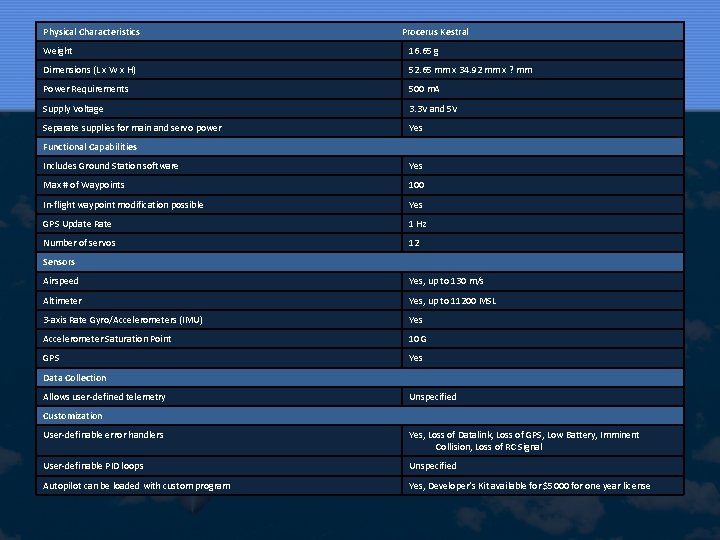Select the '3.3v and 5v' value
The height and width of the screenshot is (540, 720).
[433, 109]
